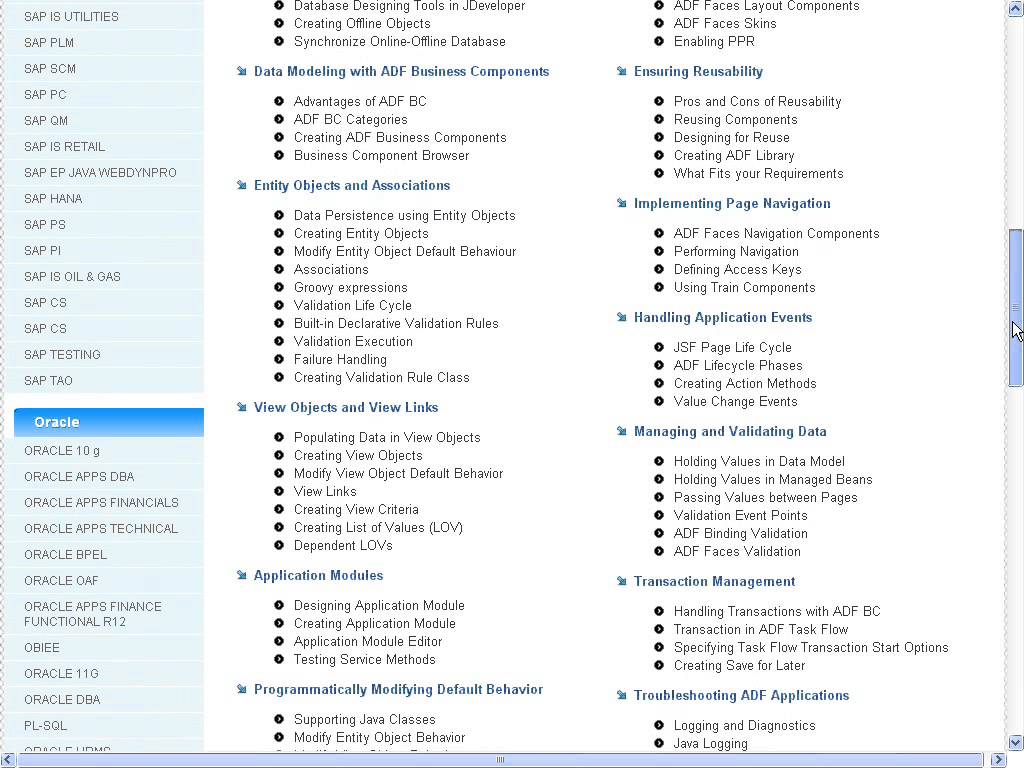
Task: Click bullet icon next to Groovy expressions
Action: click(279, 287)
